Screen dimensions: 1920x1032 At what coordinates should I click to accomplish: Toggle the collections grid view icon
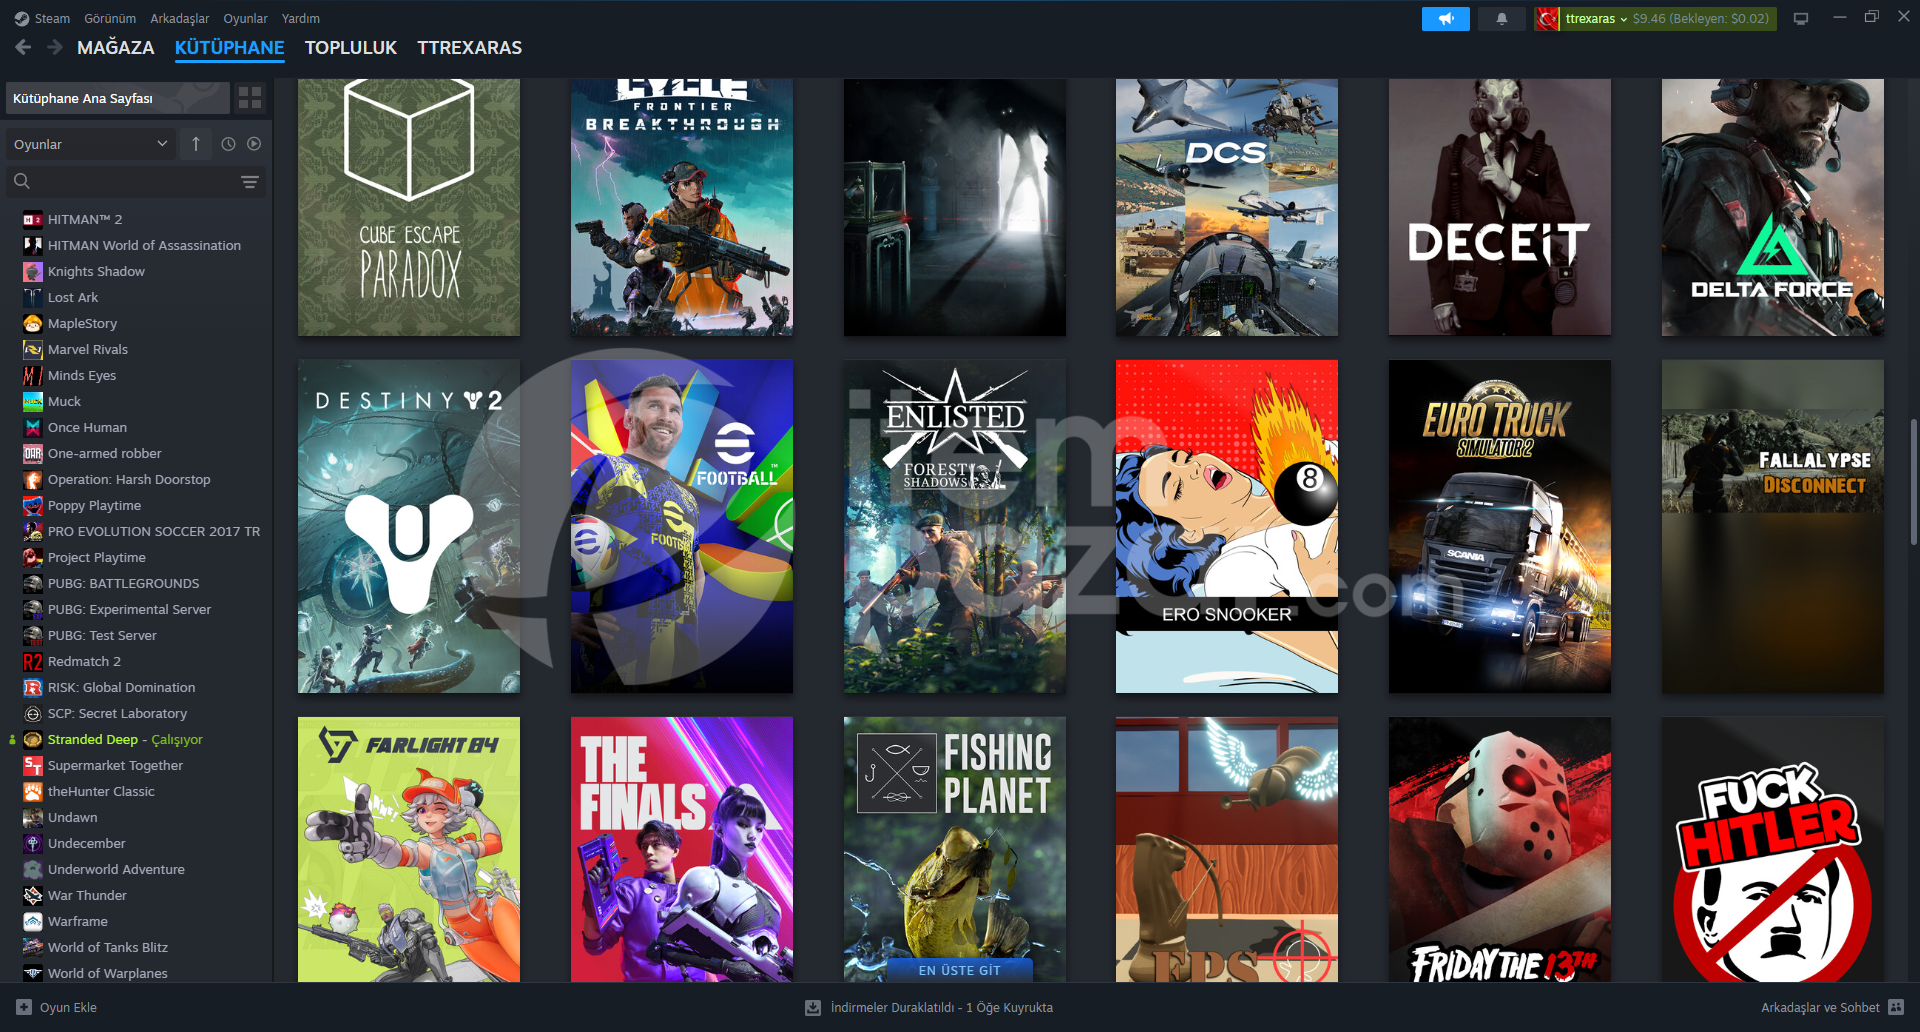pyautogui.click(x=250, y=98)
